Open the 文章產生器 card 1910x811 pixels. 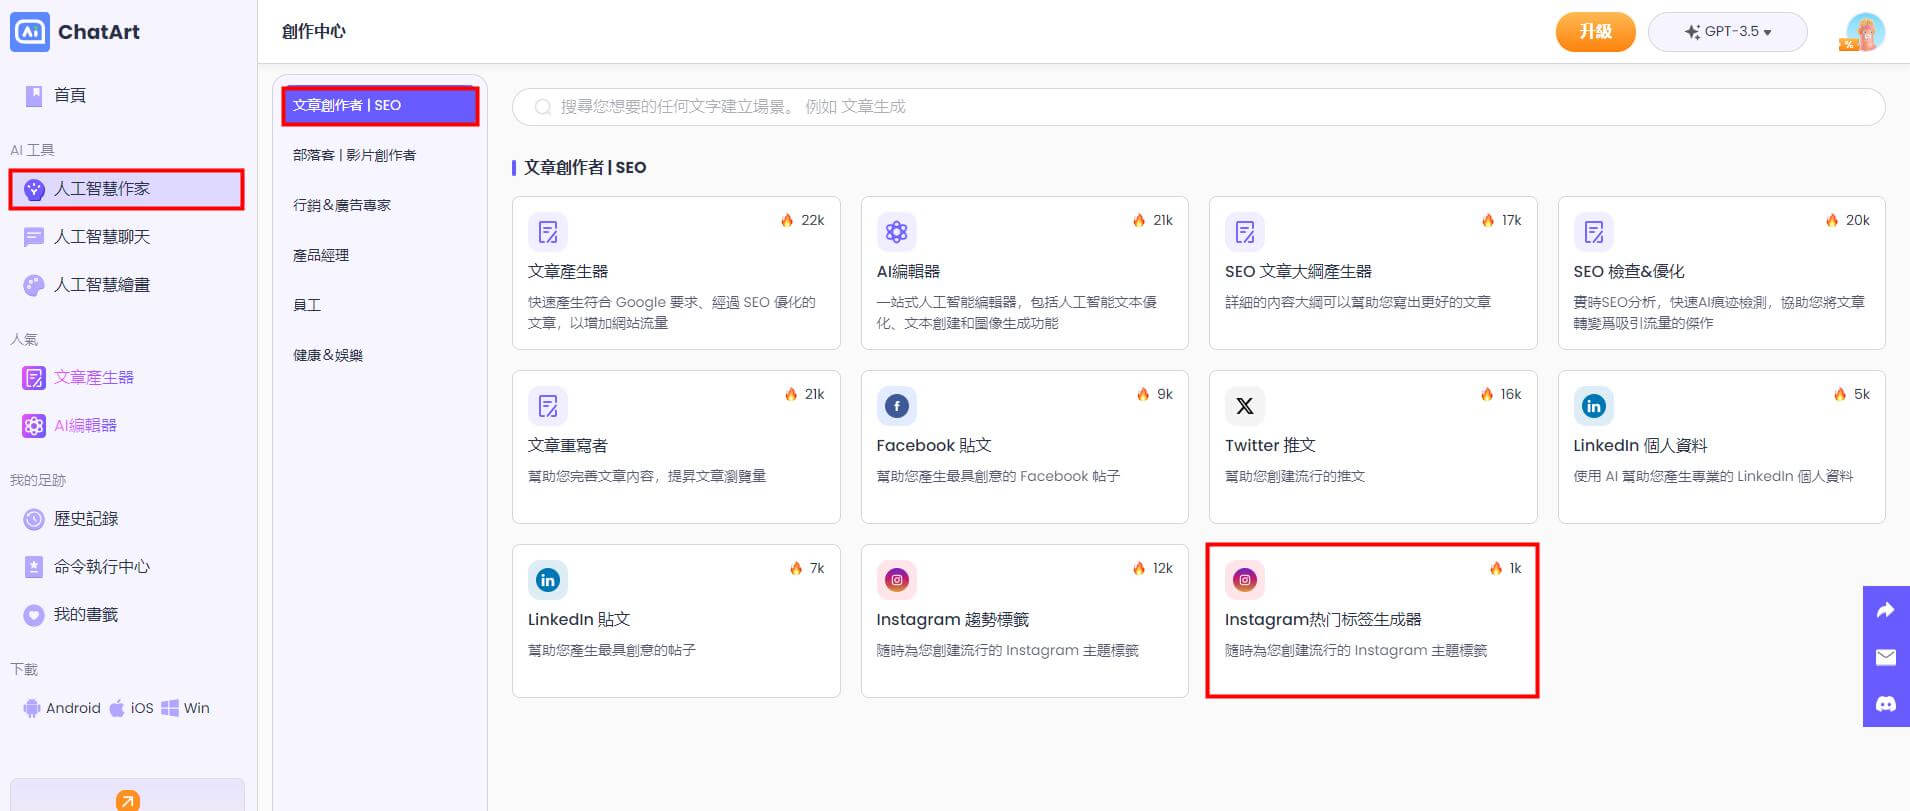pos(676,273)
